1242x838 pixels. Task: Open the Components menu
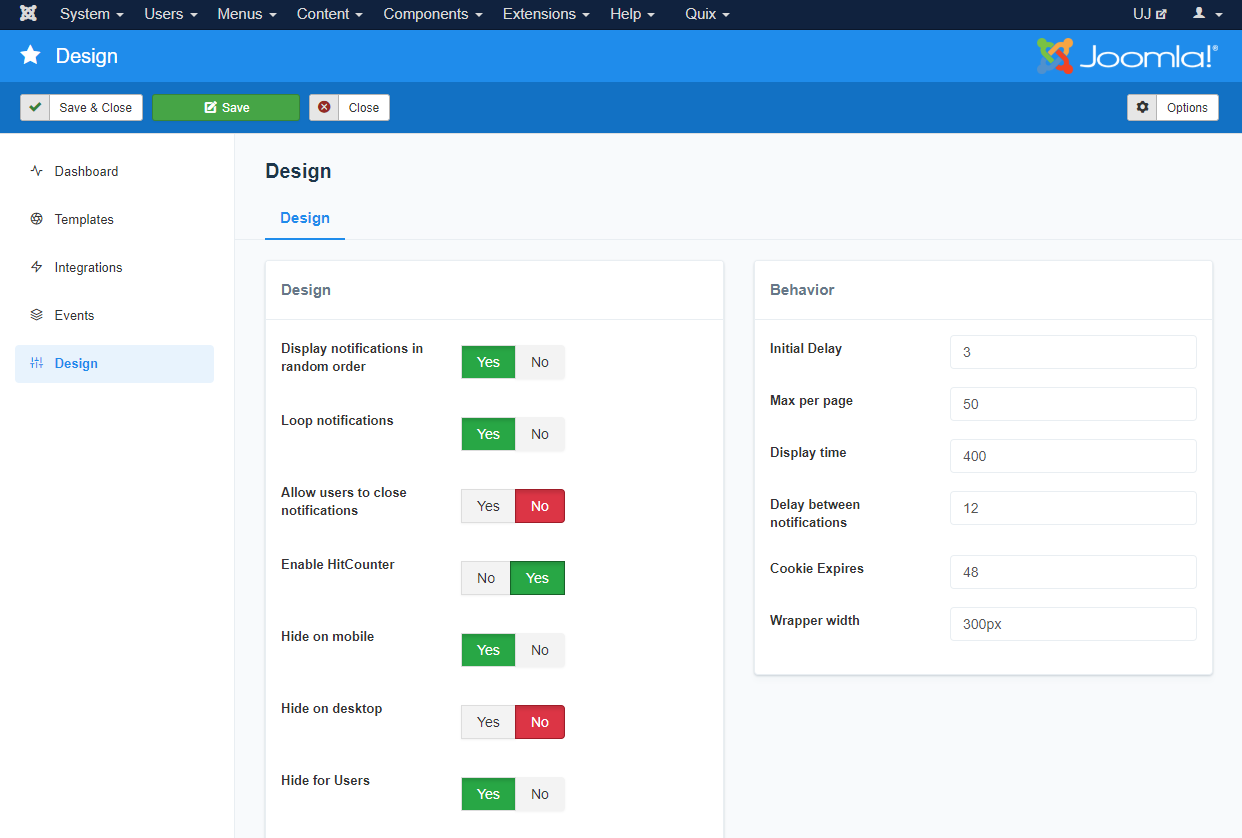(432, 14)
